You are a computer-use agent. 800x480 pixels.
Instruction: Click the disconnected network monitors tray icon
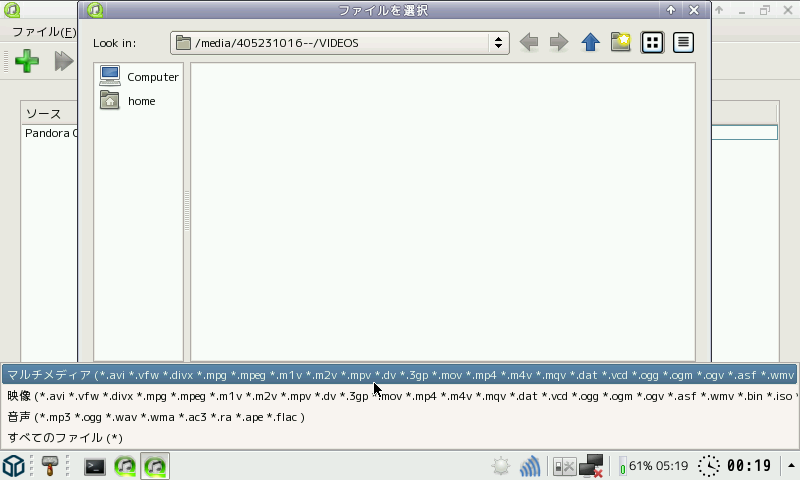tap(592, 466)
